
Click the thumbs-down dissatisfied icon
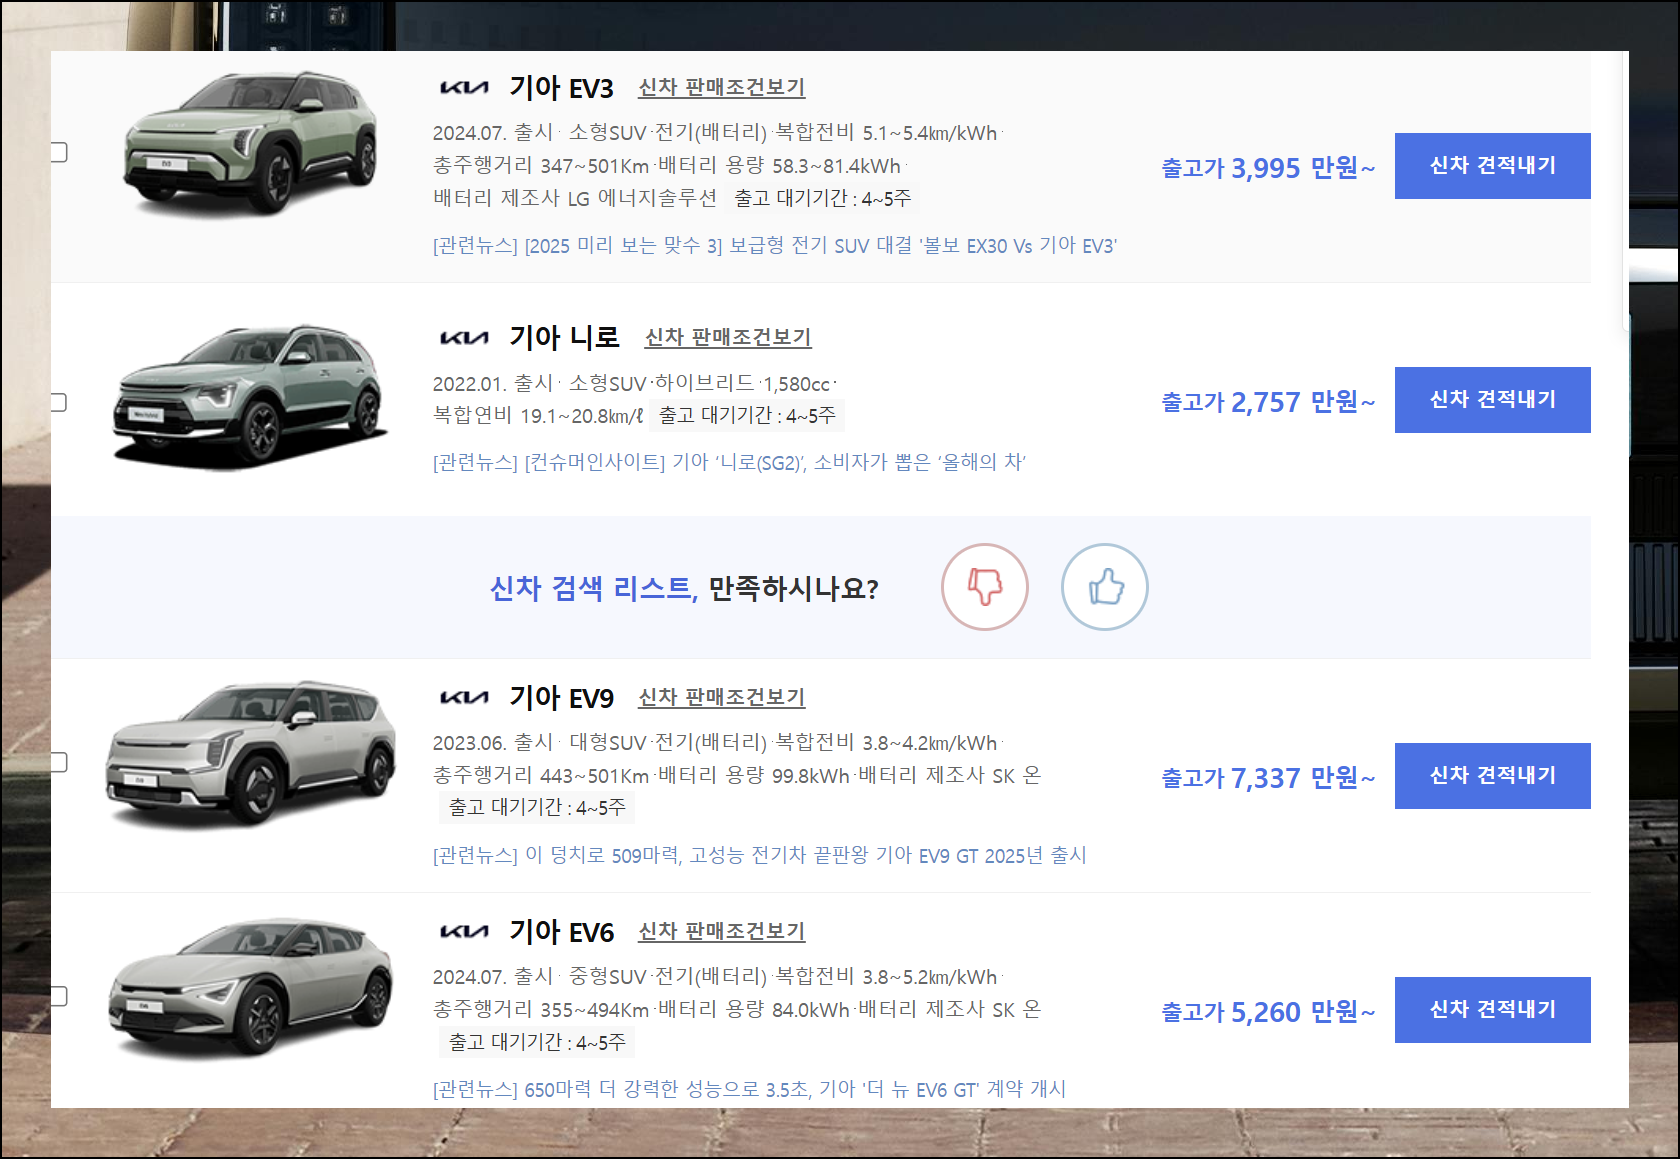click(985, 587)
